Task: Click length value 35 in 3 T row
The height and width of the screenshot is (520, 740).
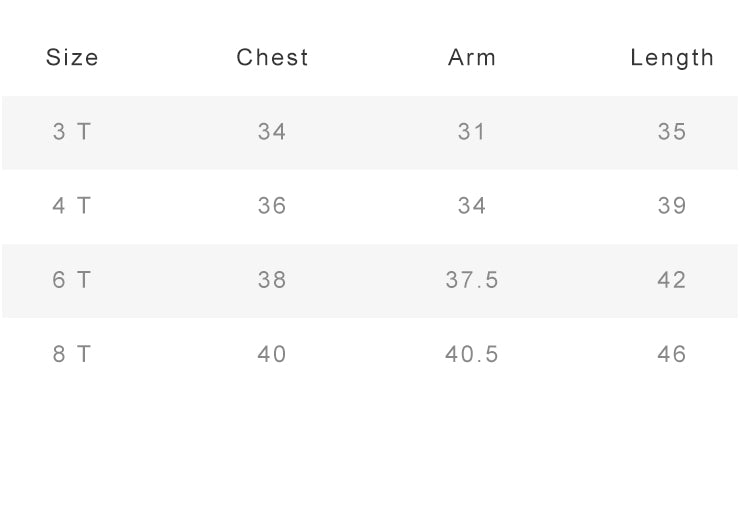Action: tap(672, 132)
